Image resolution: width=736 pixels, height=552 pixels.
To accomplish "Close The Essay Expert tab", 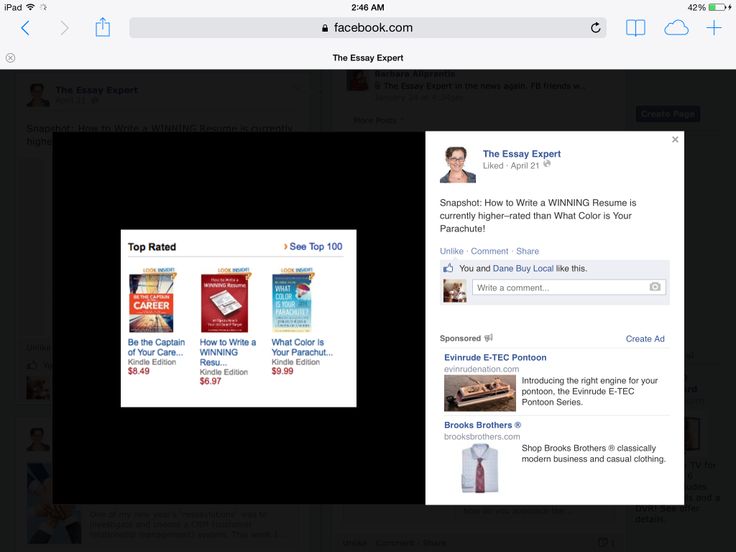I will (10, 58).
